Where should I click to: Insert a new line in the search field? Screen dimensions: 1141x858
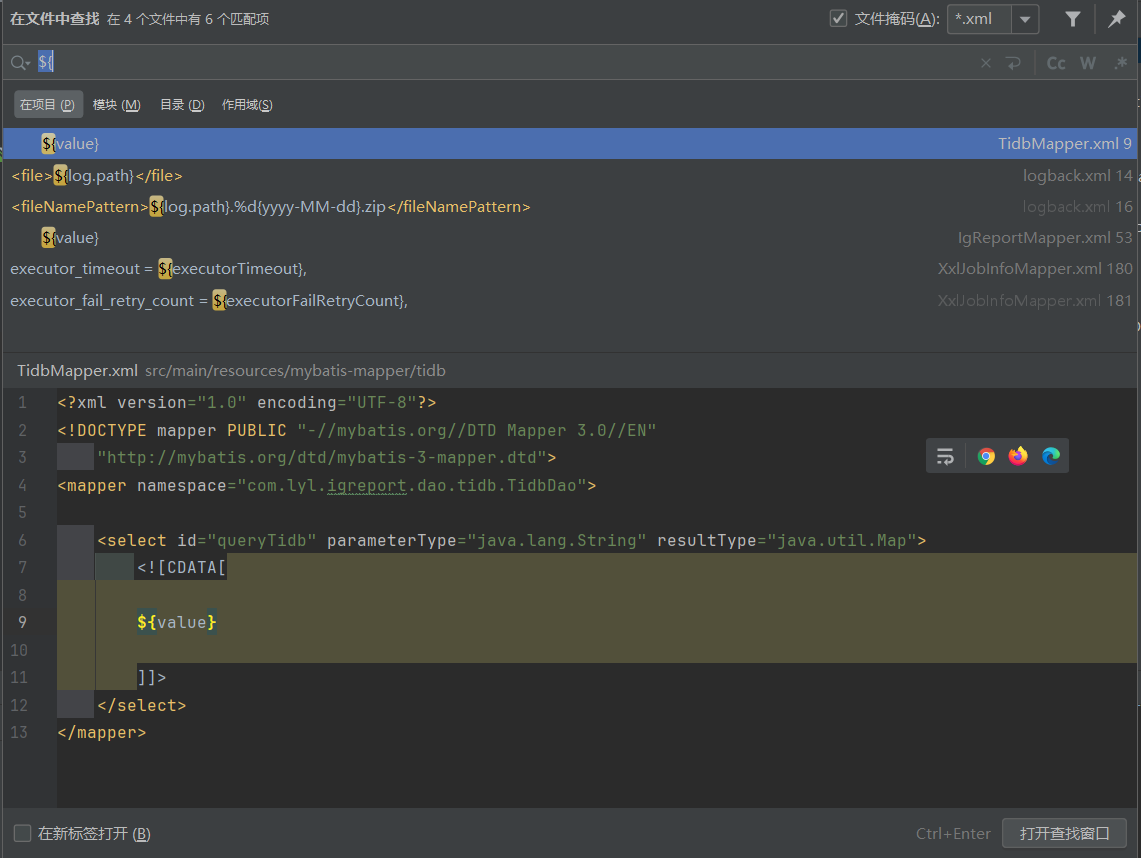click(x=1013, y=63)
